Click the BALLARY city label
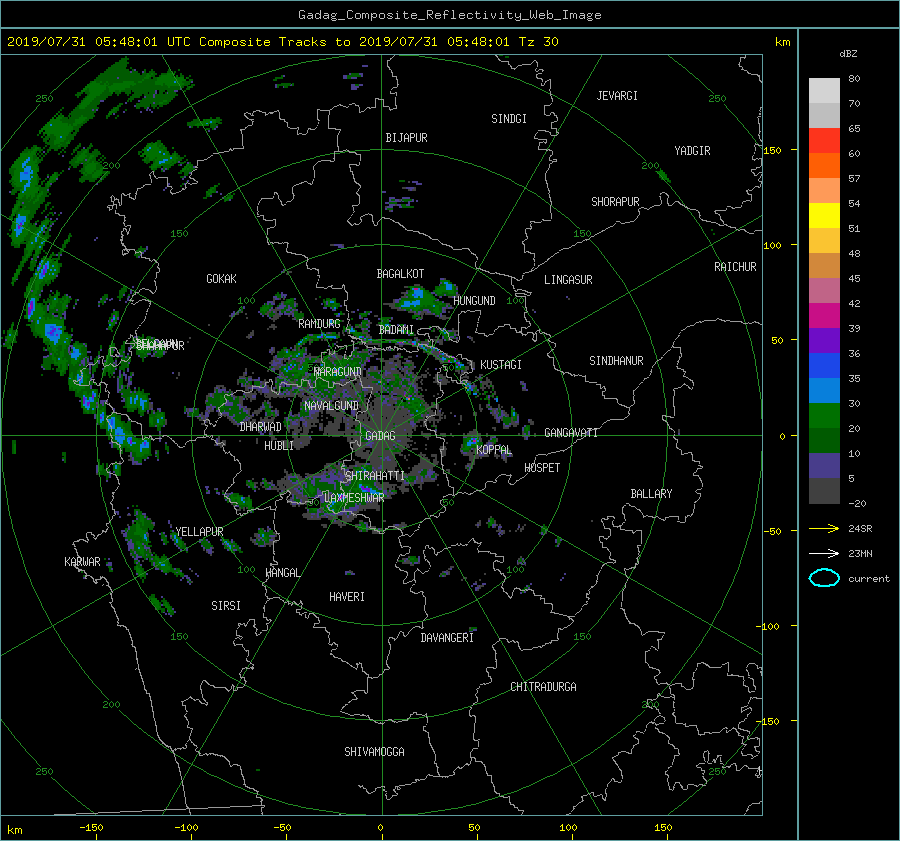This screenshot has width=900, height=841. [651, 494]
